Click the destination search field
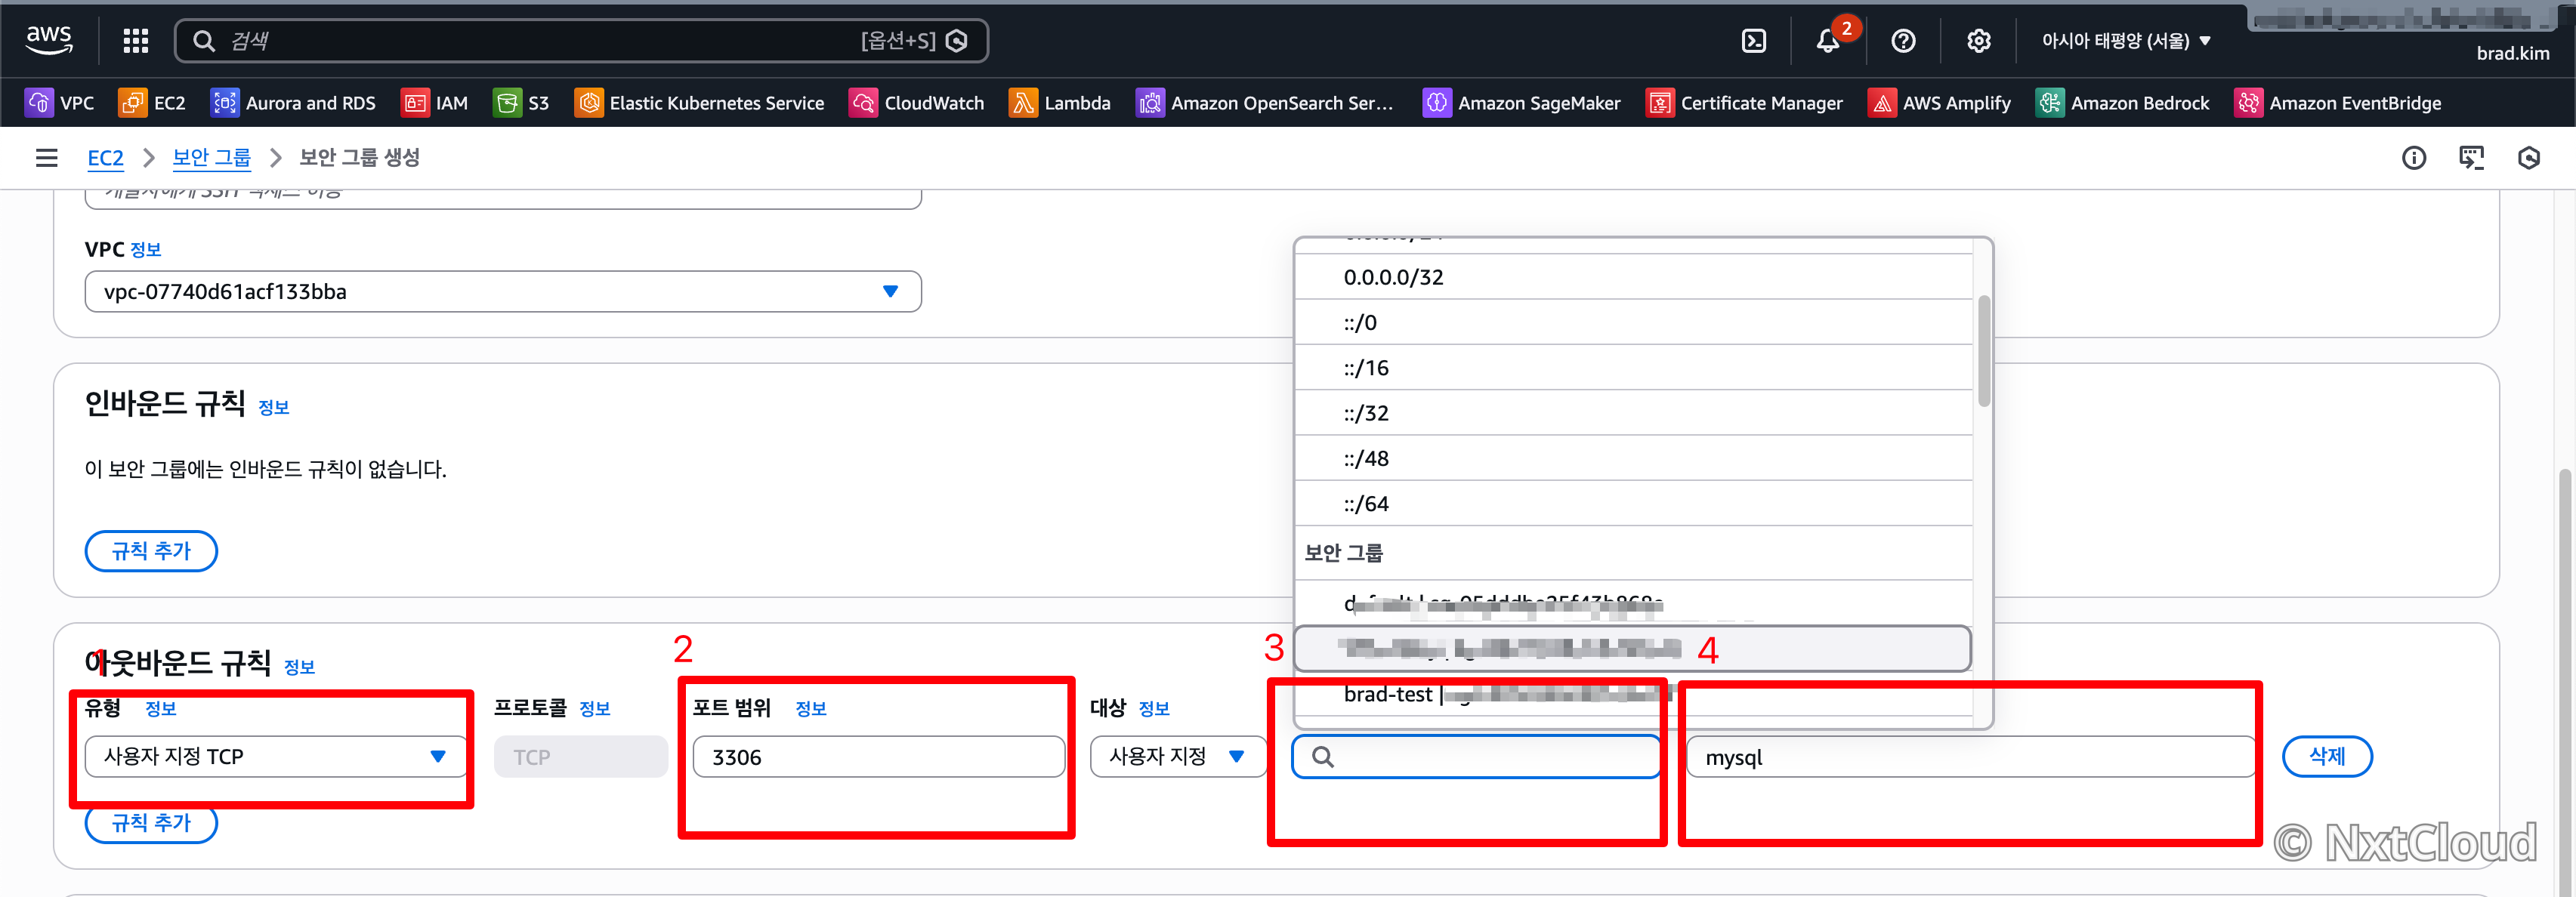This screenshot has width=2576, height=897. 1475,757
